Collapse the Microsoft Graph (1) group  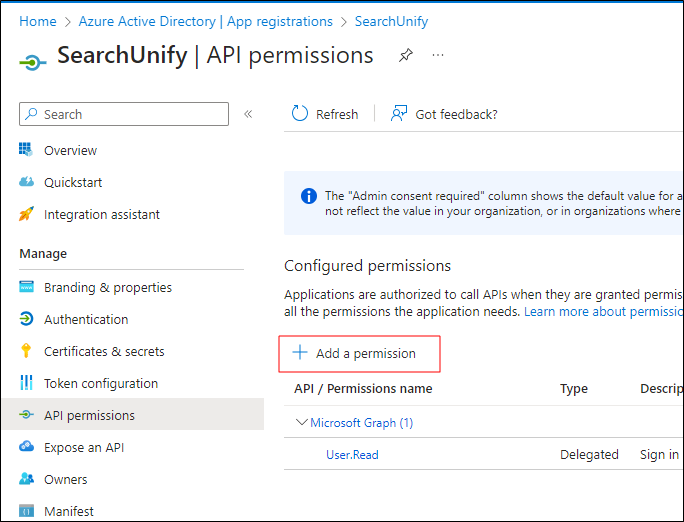point(302,422)
